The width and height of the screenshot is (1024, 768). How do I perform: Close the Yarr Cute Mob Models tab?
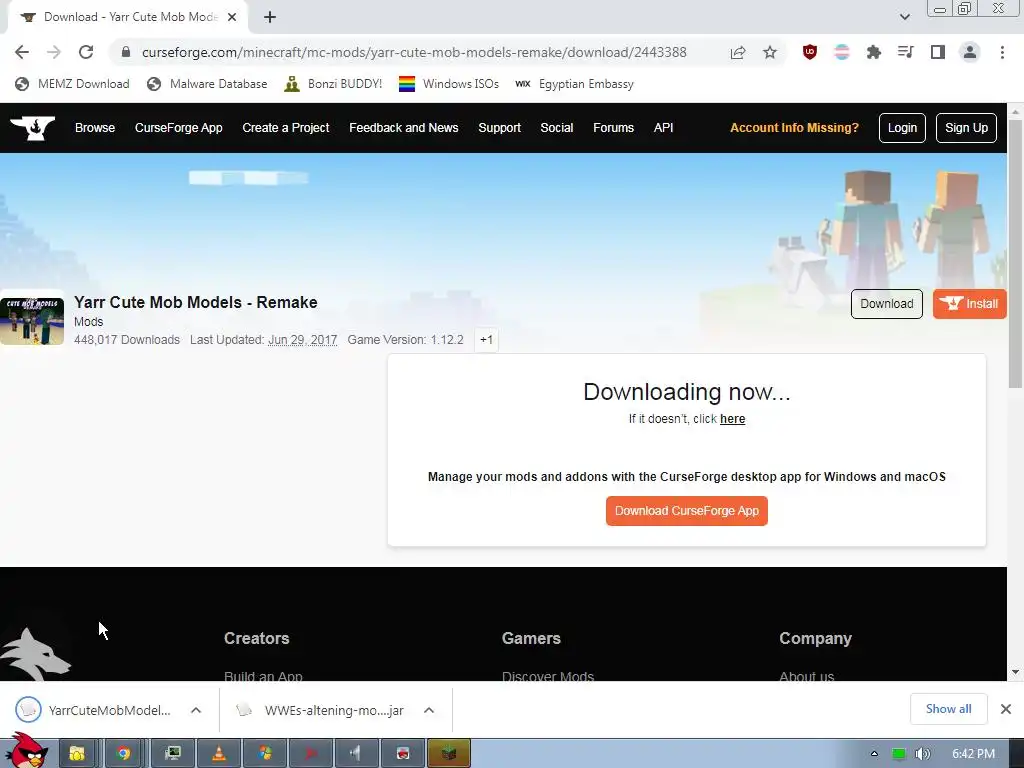coord(232,17)
